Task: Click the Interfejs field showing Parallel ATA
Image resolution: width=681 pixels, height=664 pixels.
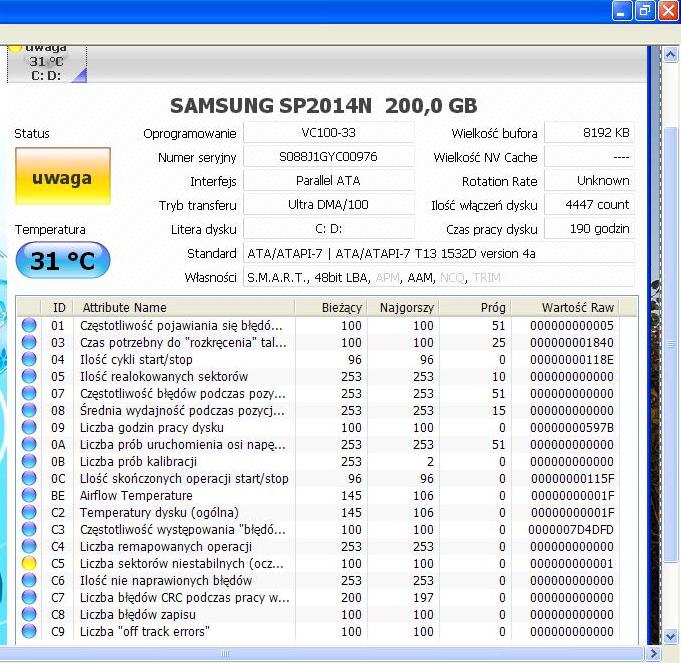Action: click(328, 181)
